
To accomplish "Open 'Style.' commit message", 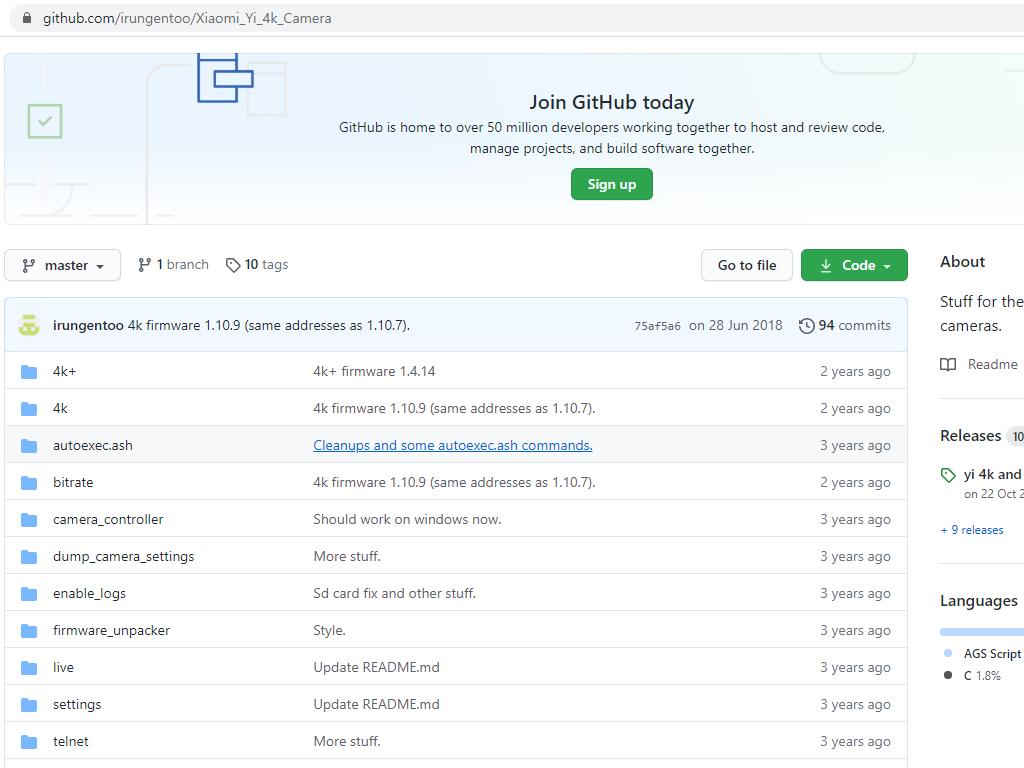I will (x=329, y=631).
